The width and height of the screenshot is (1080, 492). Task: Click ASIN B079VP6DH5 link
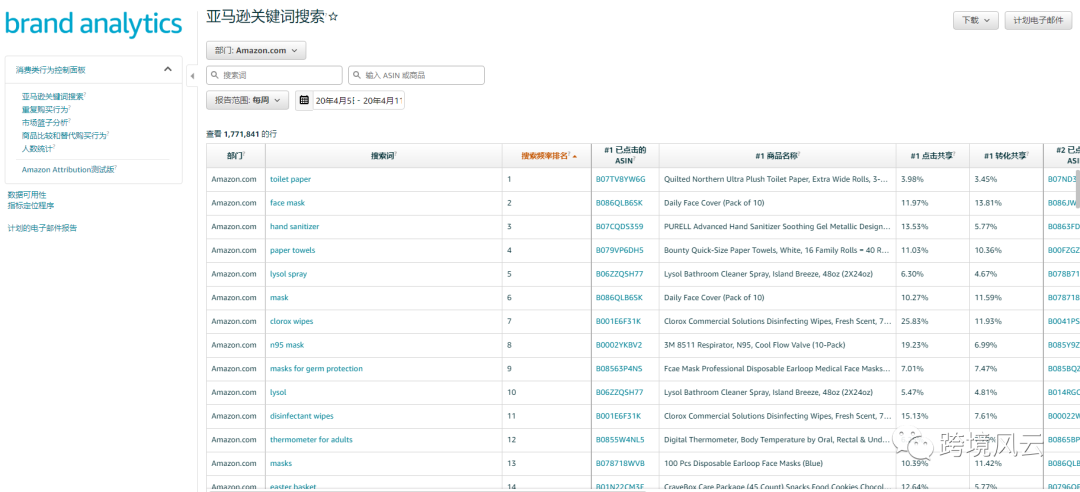click(x=619, y=250)
